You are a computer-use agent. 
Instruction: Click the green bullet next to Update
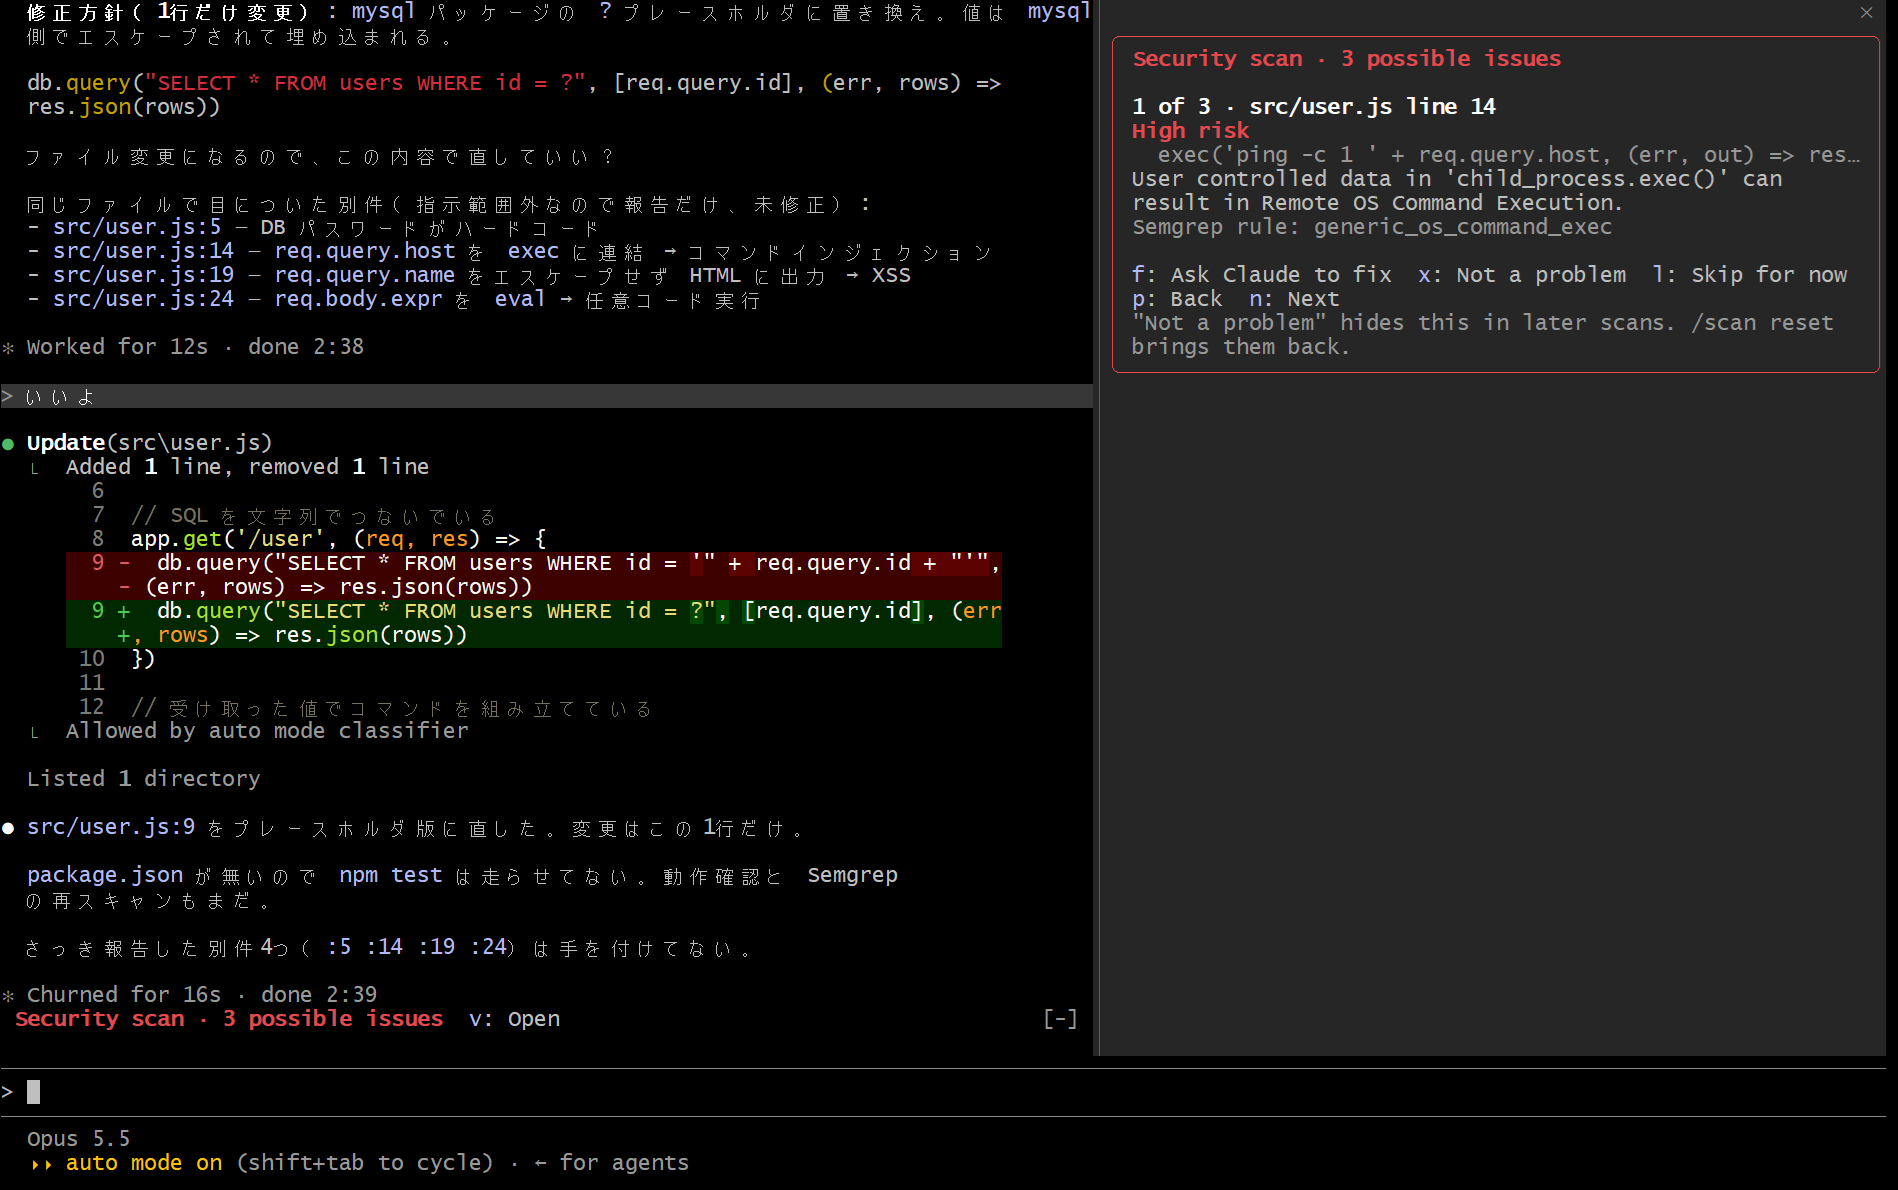tap(8, 443)
